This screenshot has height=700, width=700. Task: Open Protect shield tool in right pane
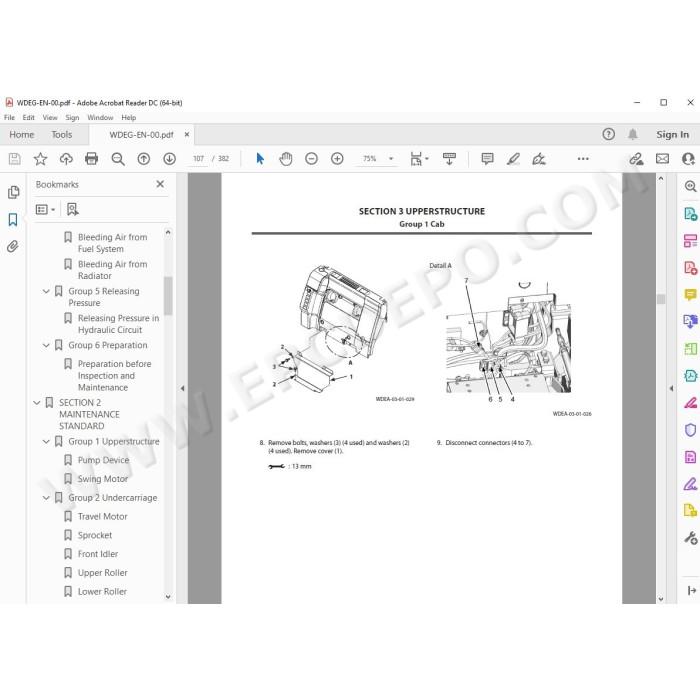tap(690, 430)
